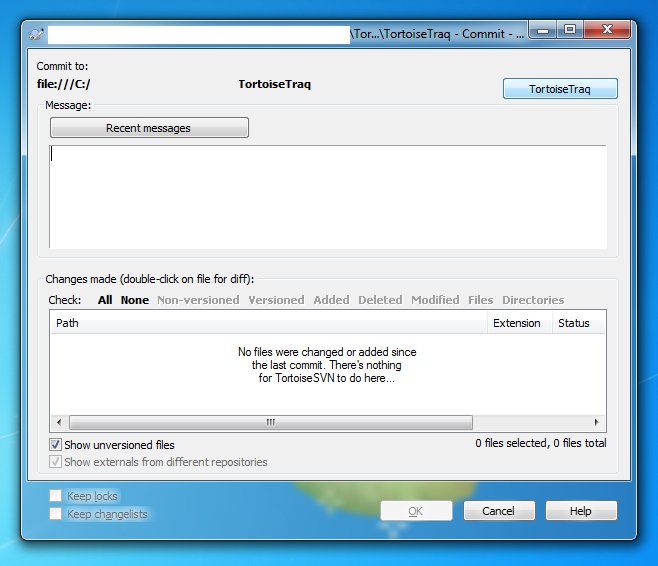Click the 'No files were changed' message
Screen dimensions: 658x566
click(327, 365)
